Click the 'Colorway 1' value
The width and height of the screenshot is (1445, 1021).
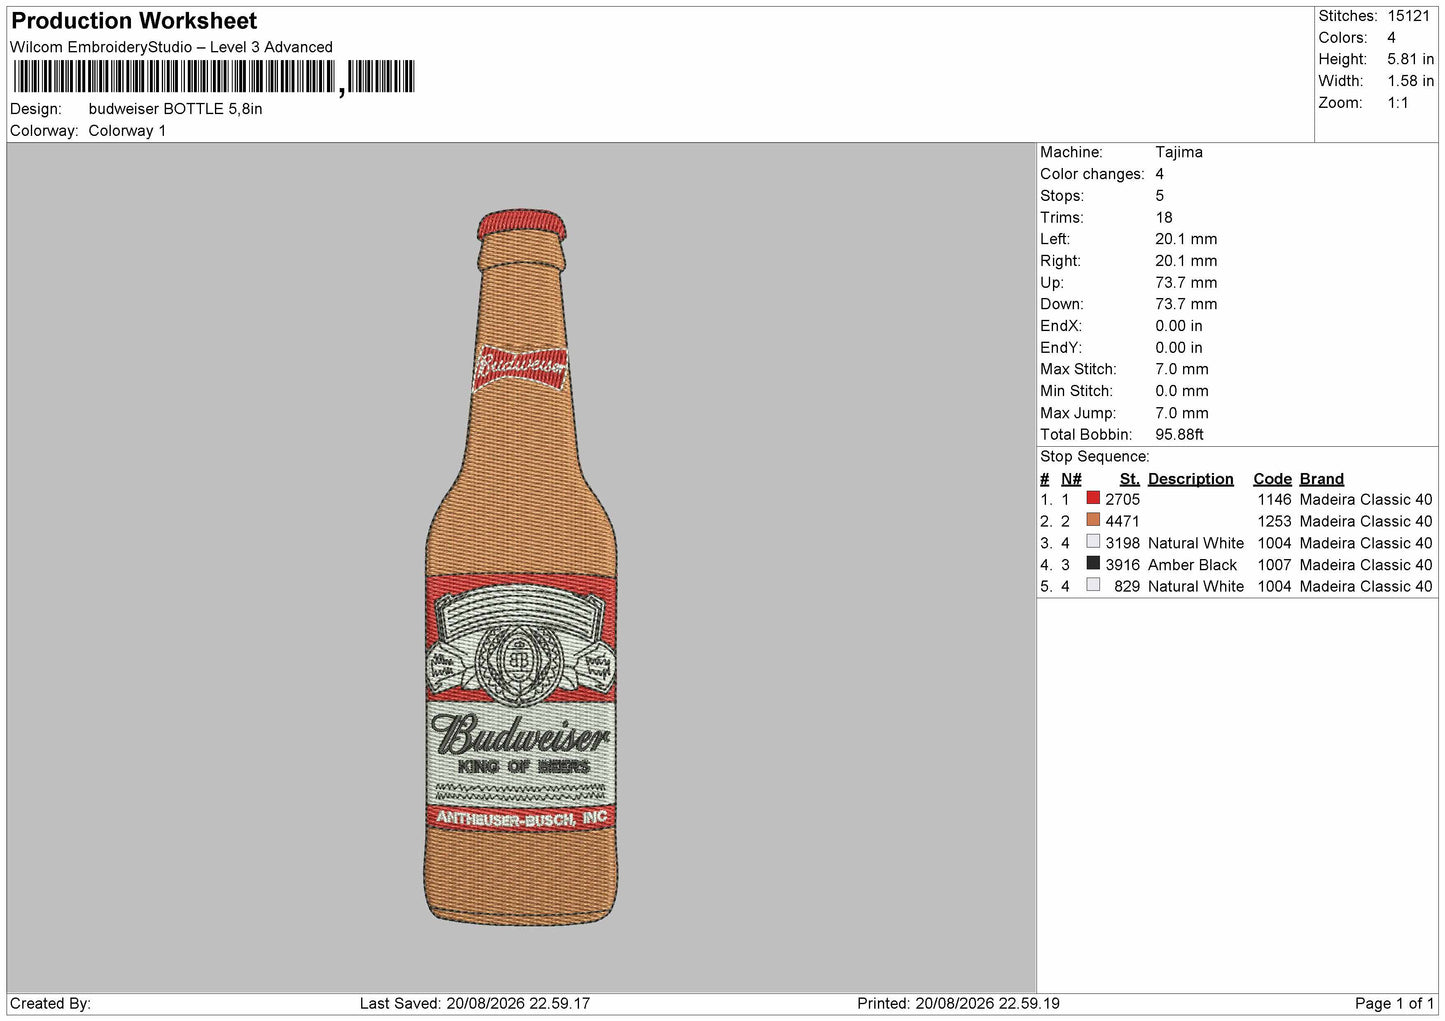[127, 131]
